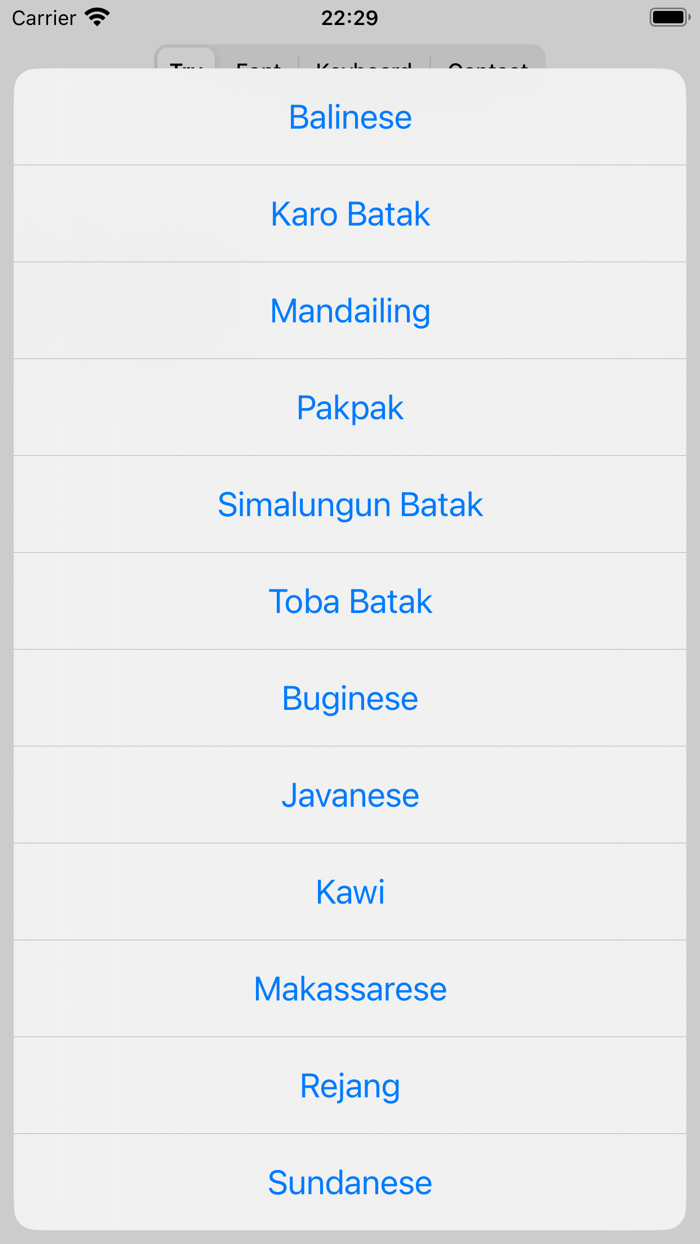Go to the Keyboard tab
700x1244 pixels.
364,70
